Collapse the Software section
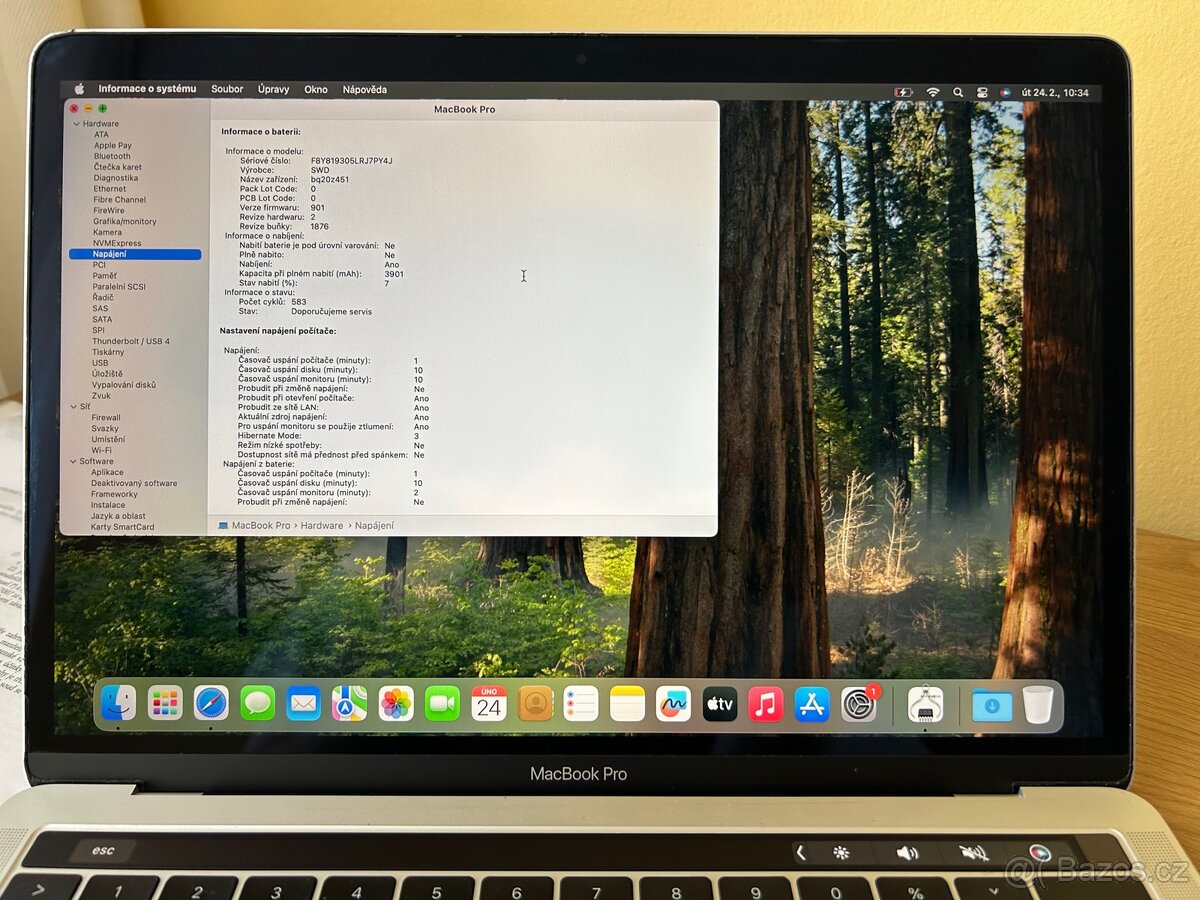Viewport: 1200px width, 900px height. [x=76, y=461]
